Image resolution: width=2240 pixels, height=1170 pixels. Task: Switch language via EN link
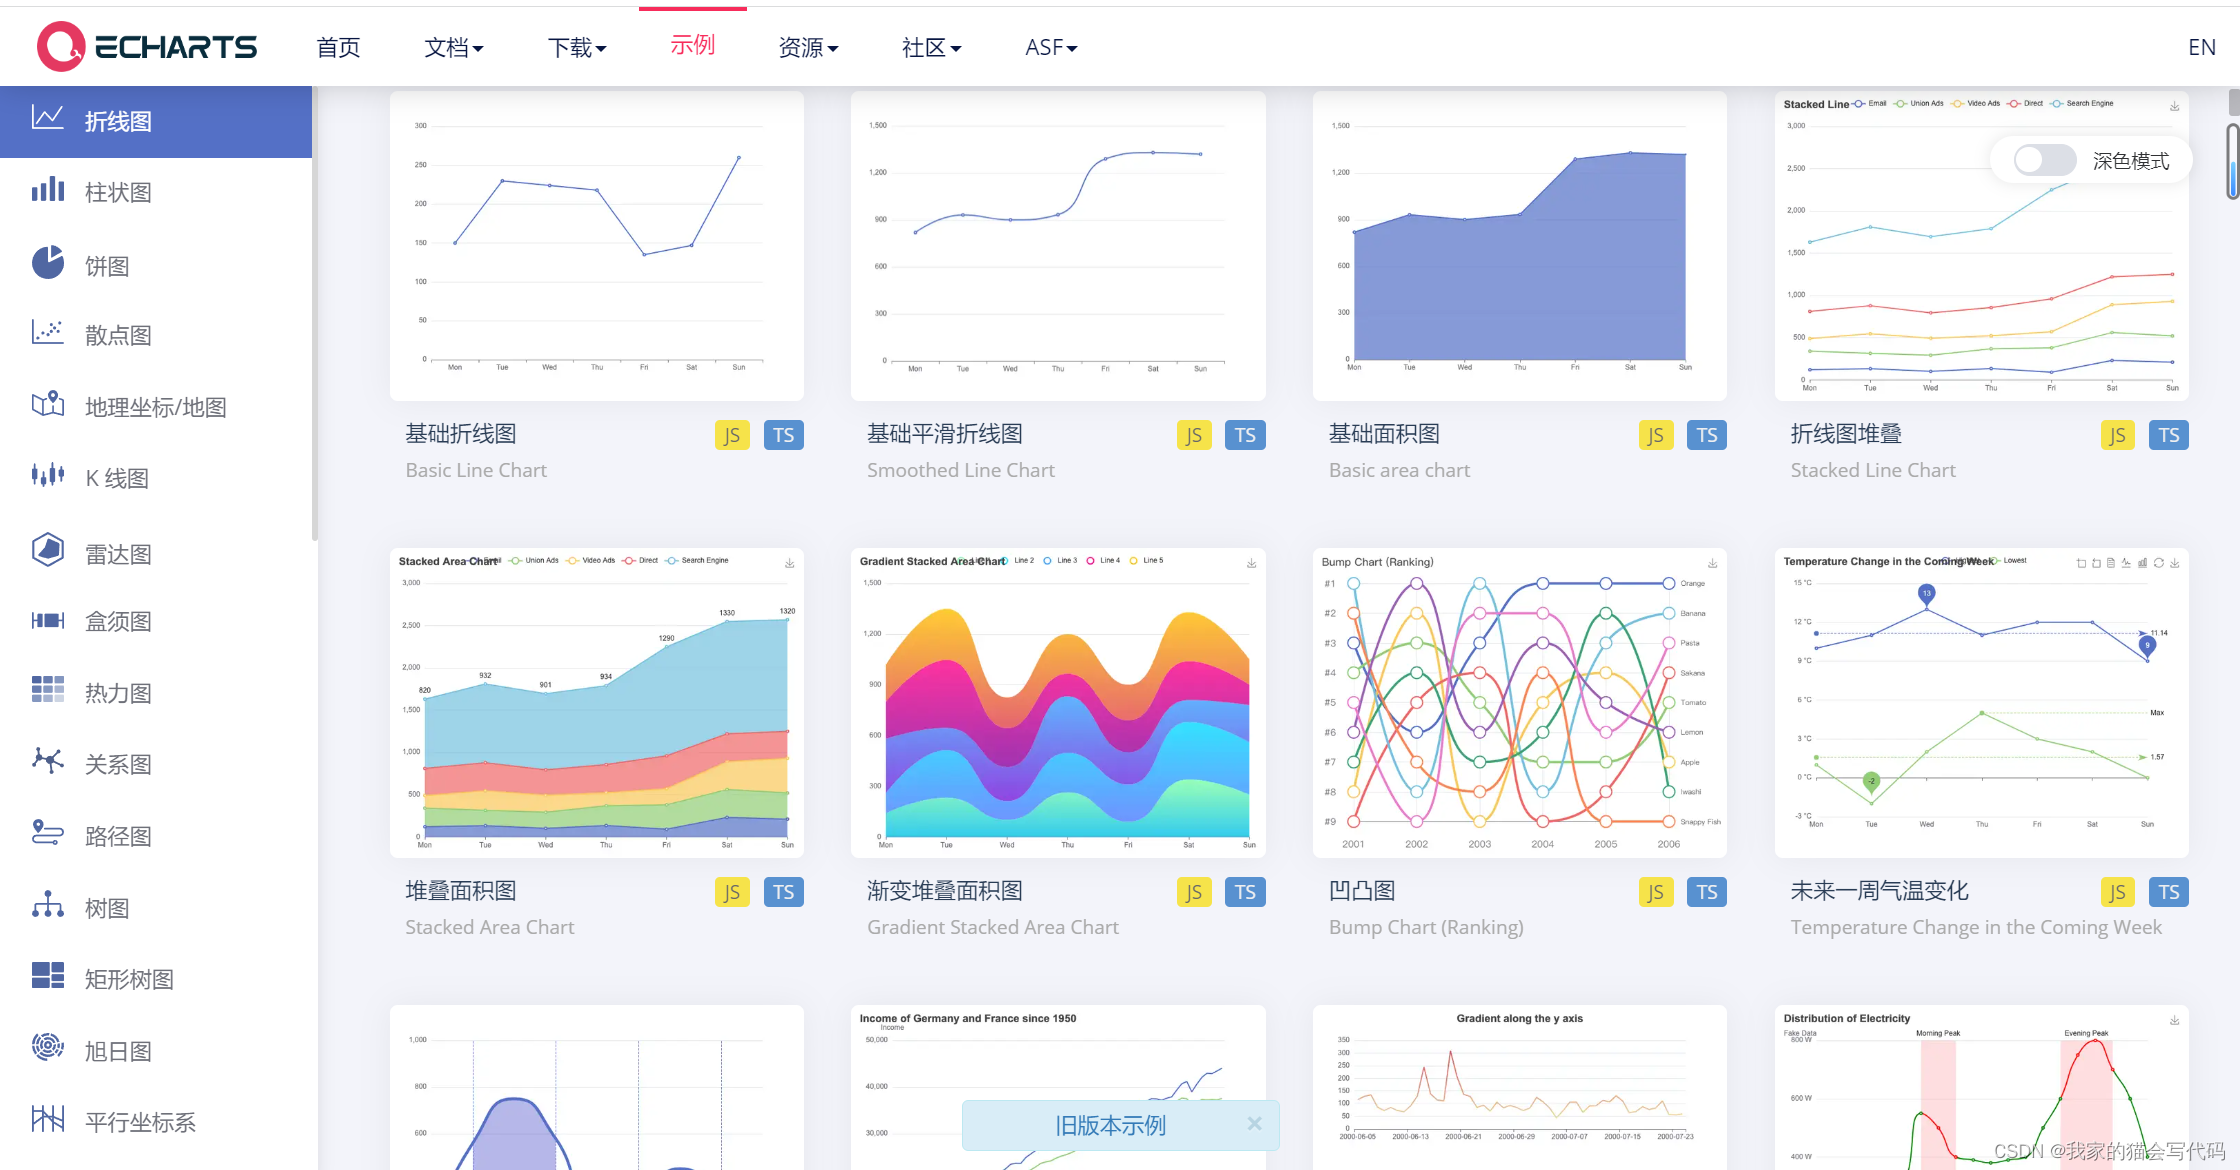tap(2201, 48)
